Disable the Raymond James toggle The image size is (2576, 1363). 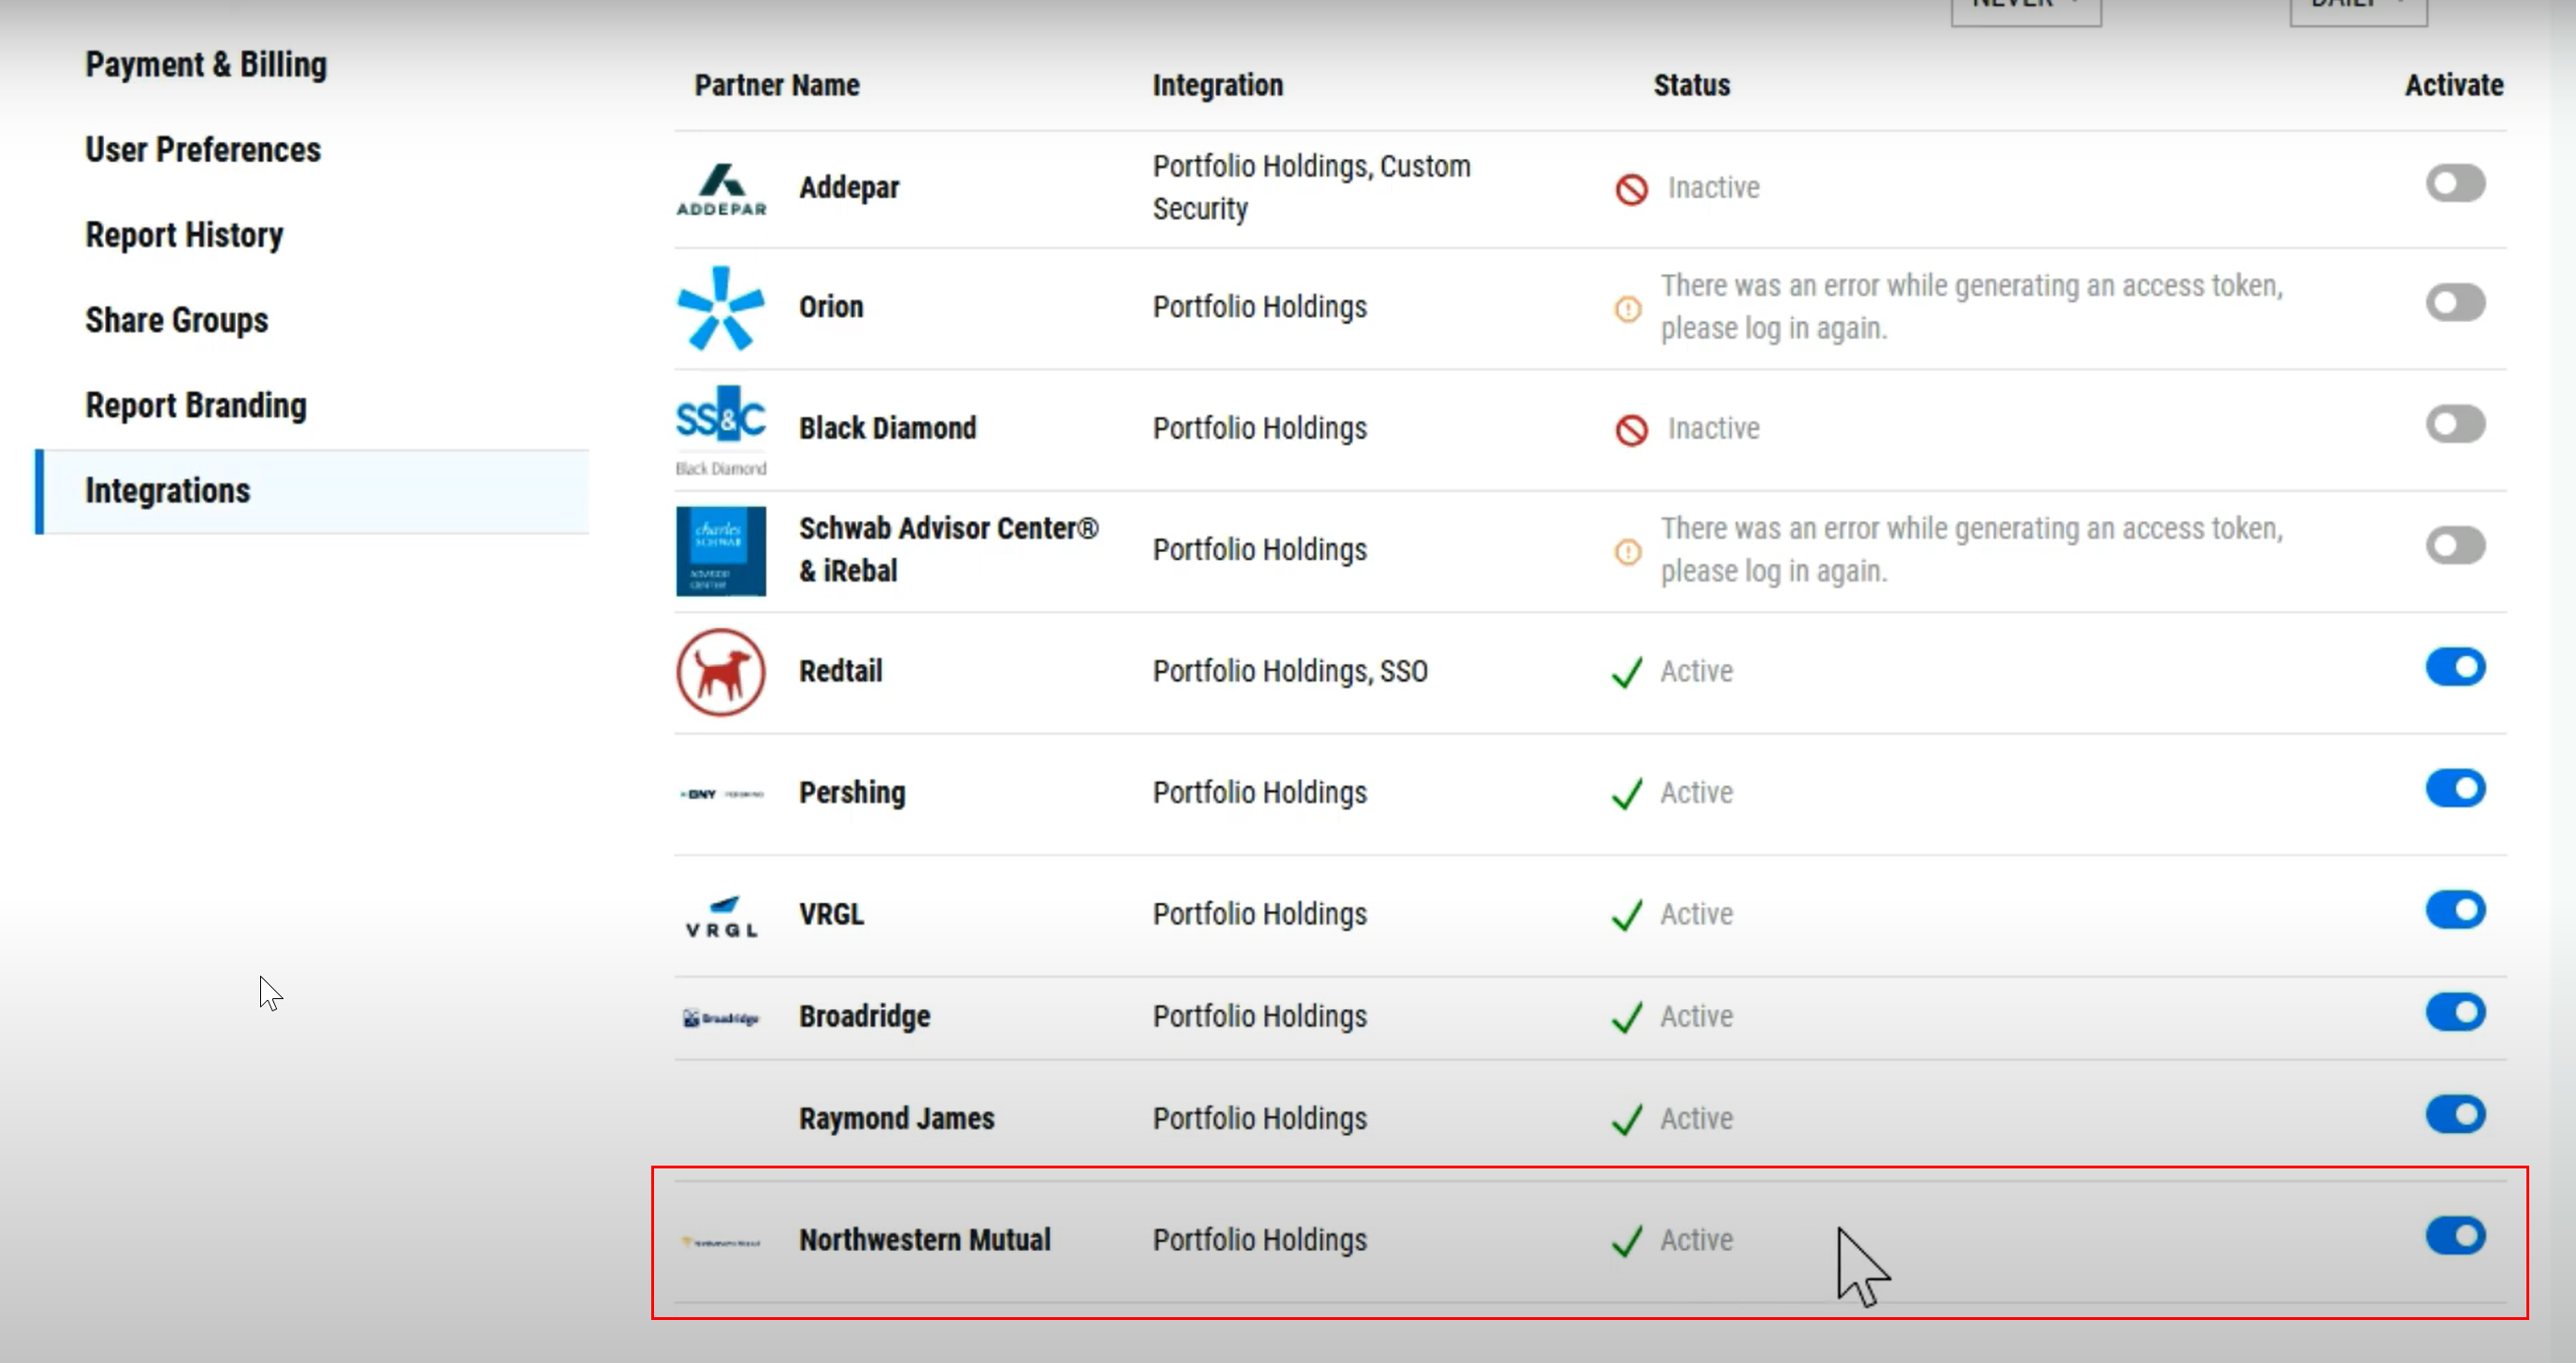pyautogui.click(x=2455, y=1115)
